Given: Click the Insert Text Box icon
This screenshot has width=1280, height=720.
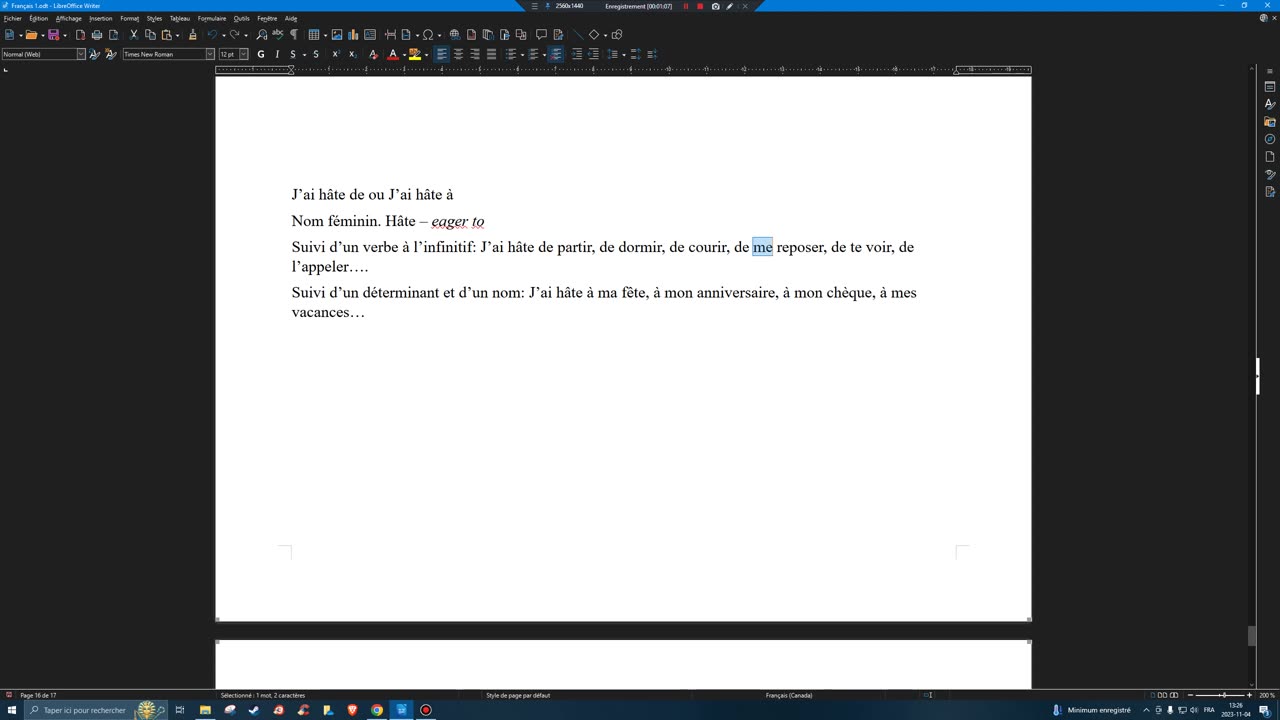Looking at the screenshot, I should [x=370, y=35].
